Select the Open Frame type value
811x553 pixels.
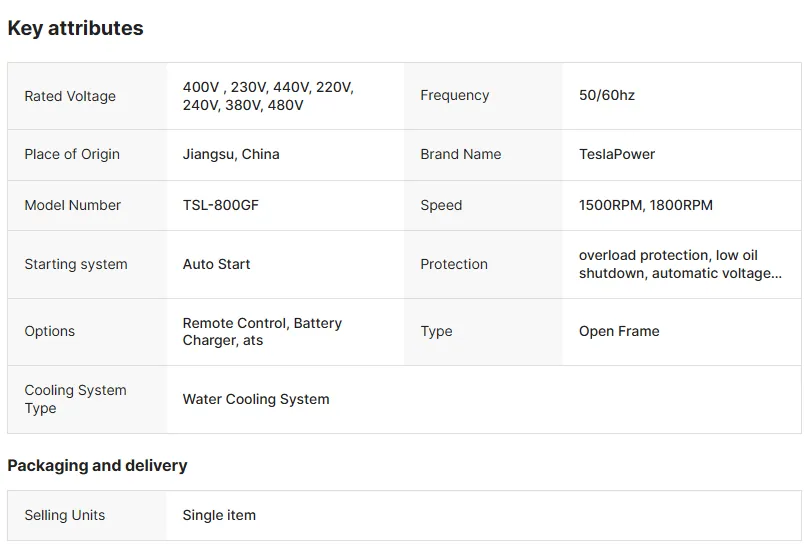619,331
